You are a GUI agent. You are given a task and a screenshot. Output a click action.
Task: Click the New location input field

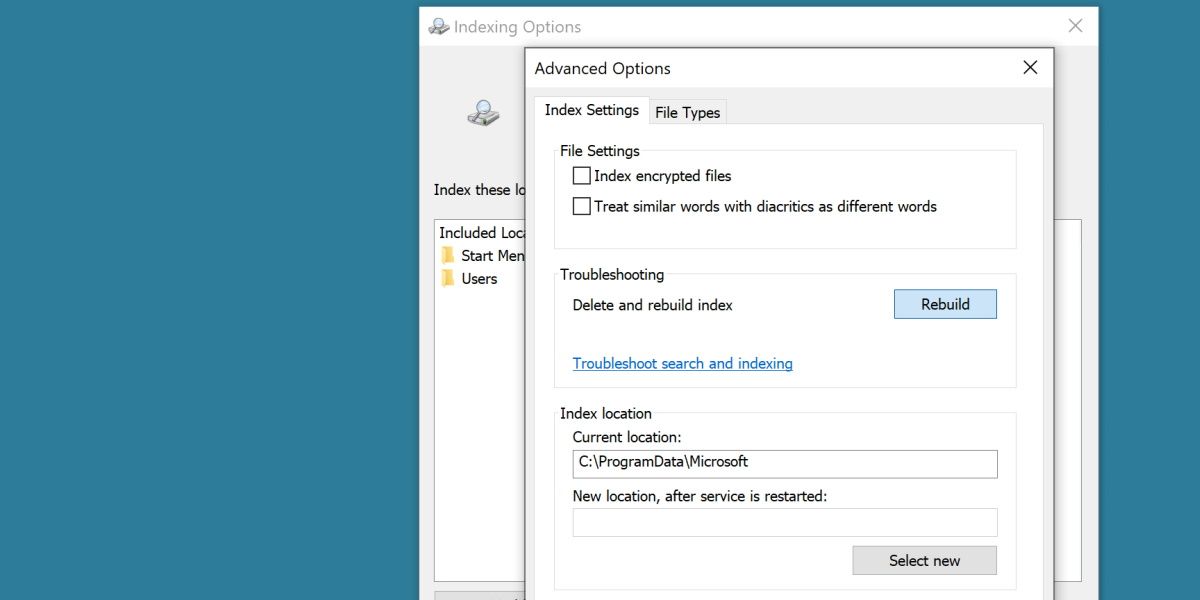point(784,522)
